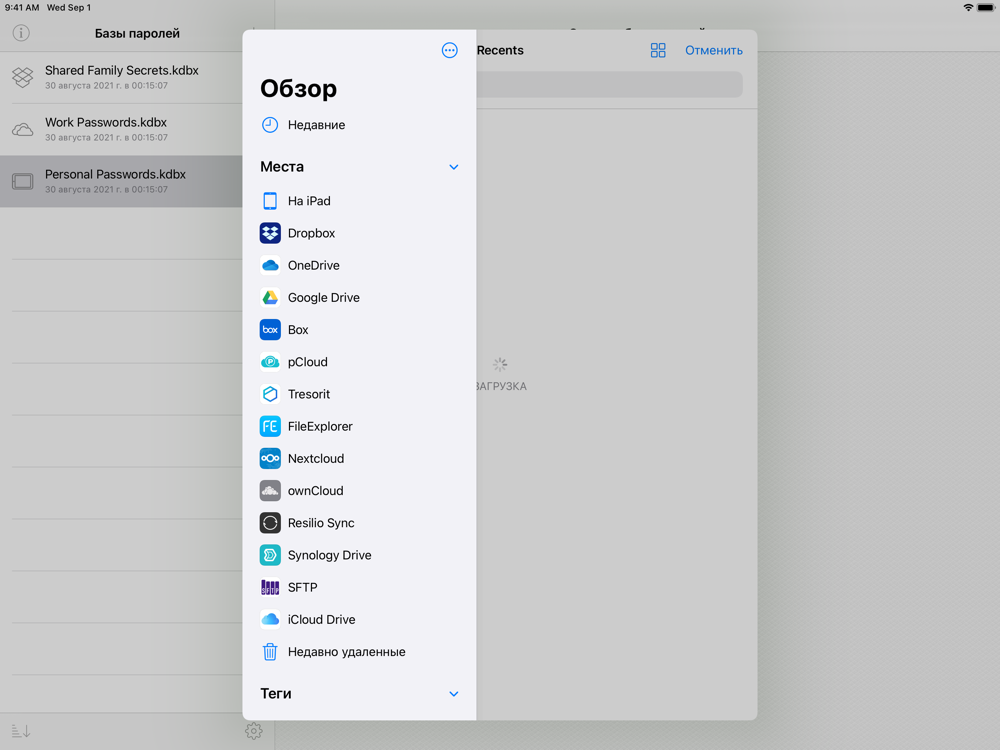Click Dropbox icon of Shared Family Secrets
Screen dimensions: 1000x750
22,77
